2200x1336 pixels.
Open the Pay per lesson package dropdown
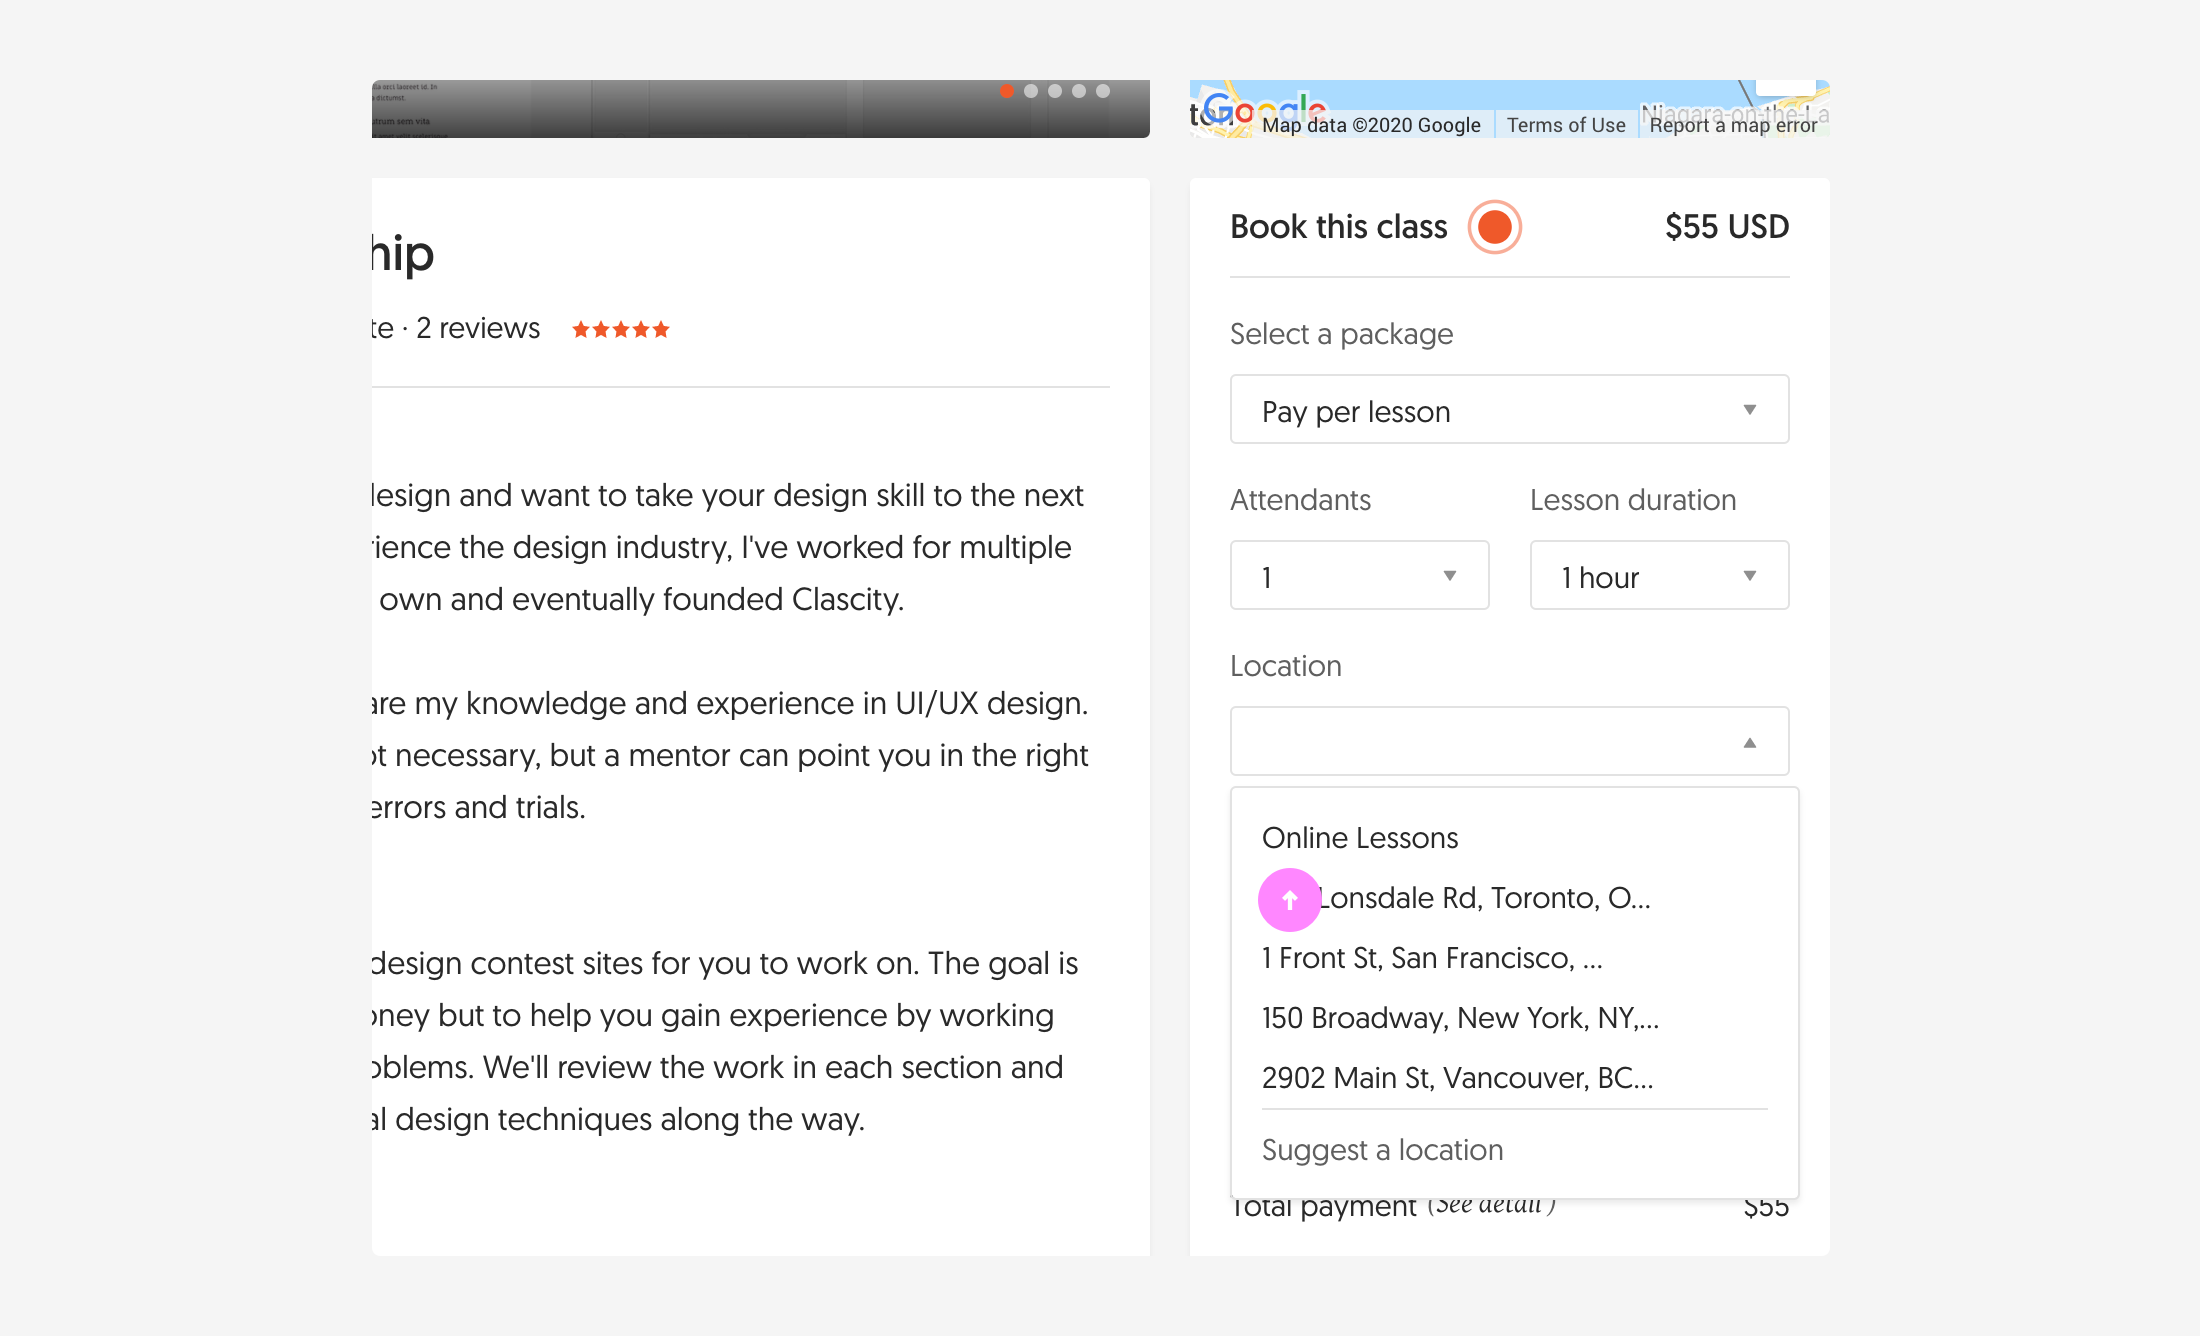pos(1509,409)
